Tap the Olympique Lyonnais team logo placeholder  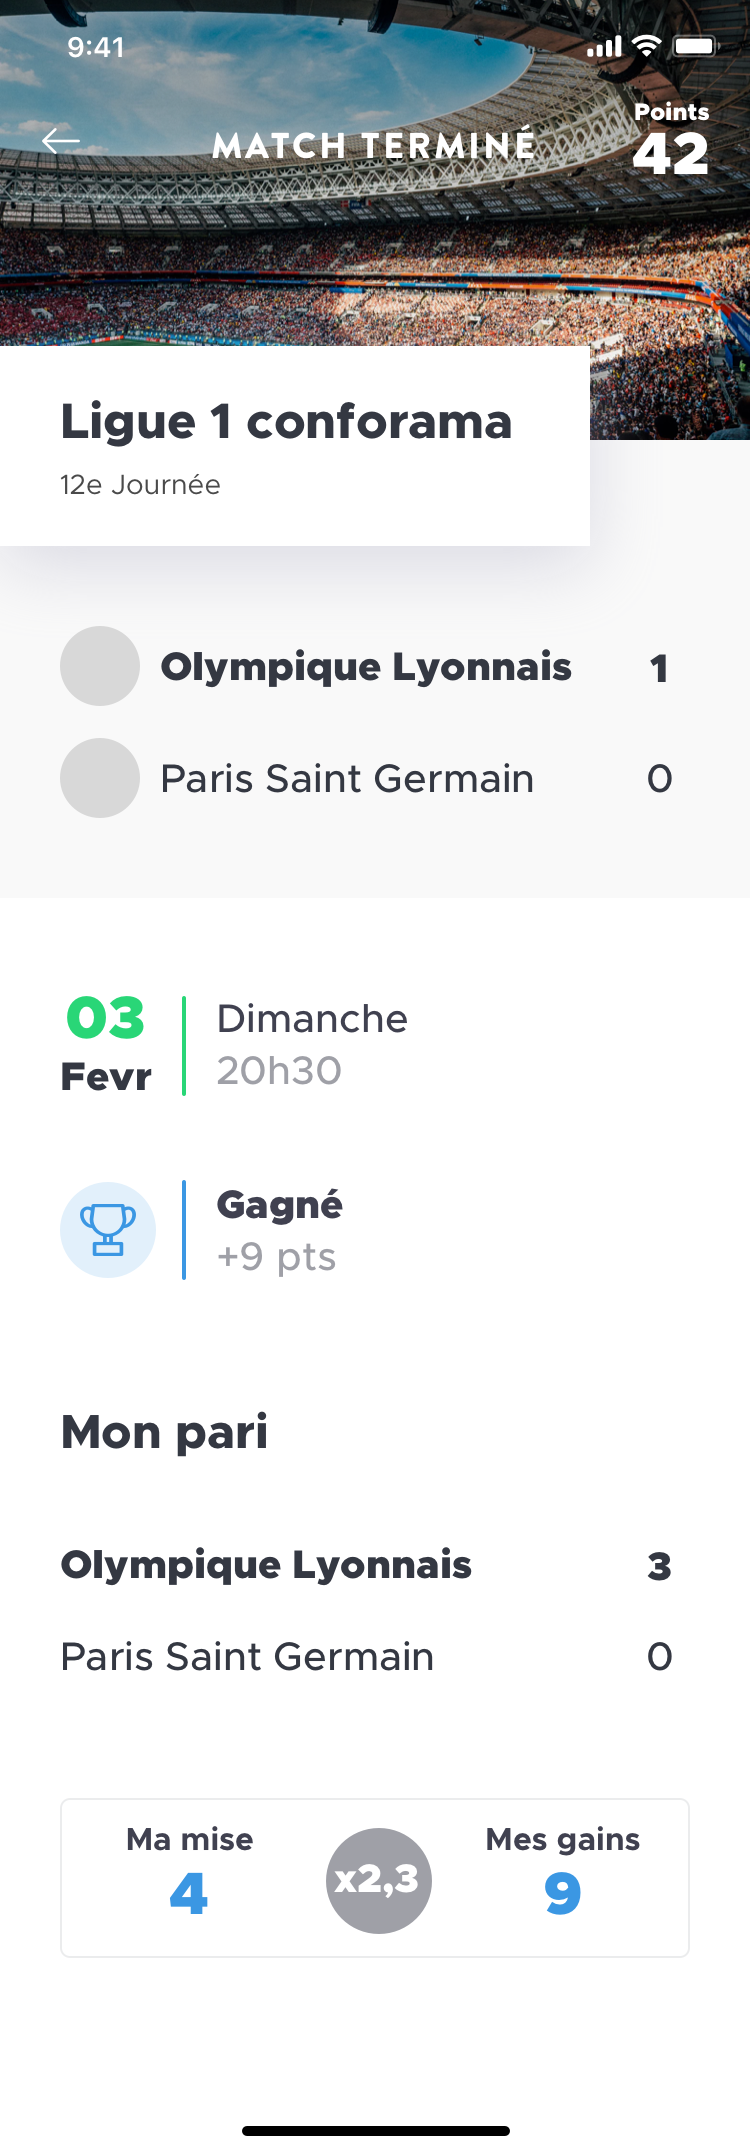[x=100, y=666]
